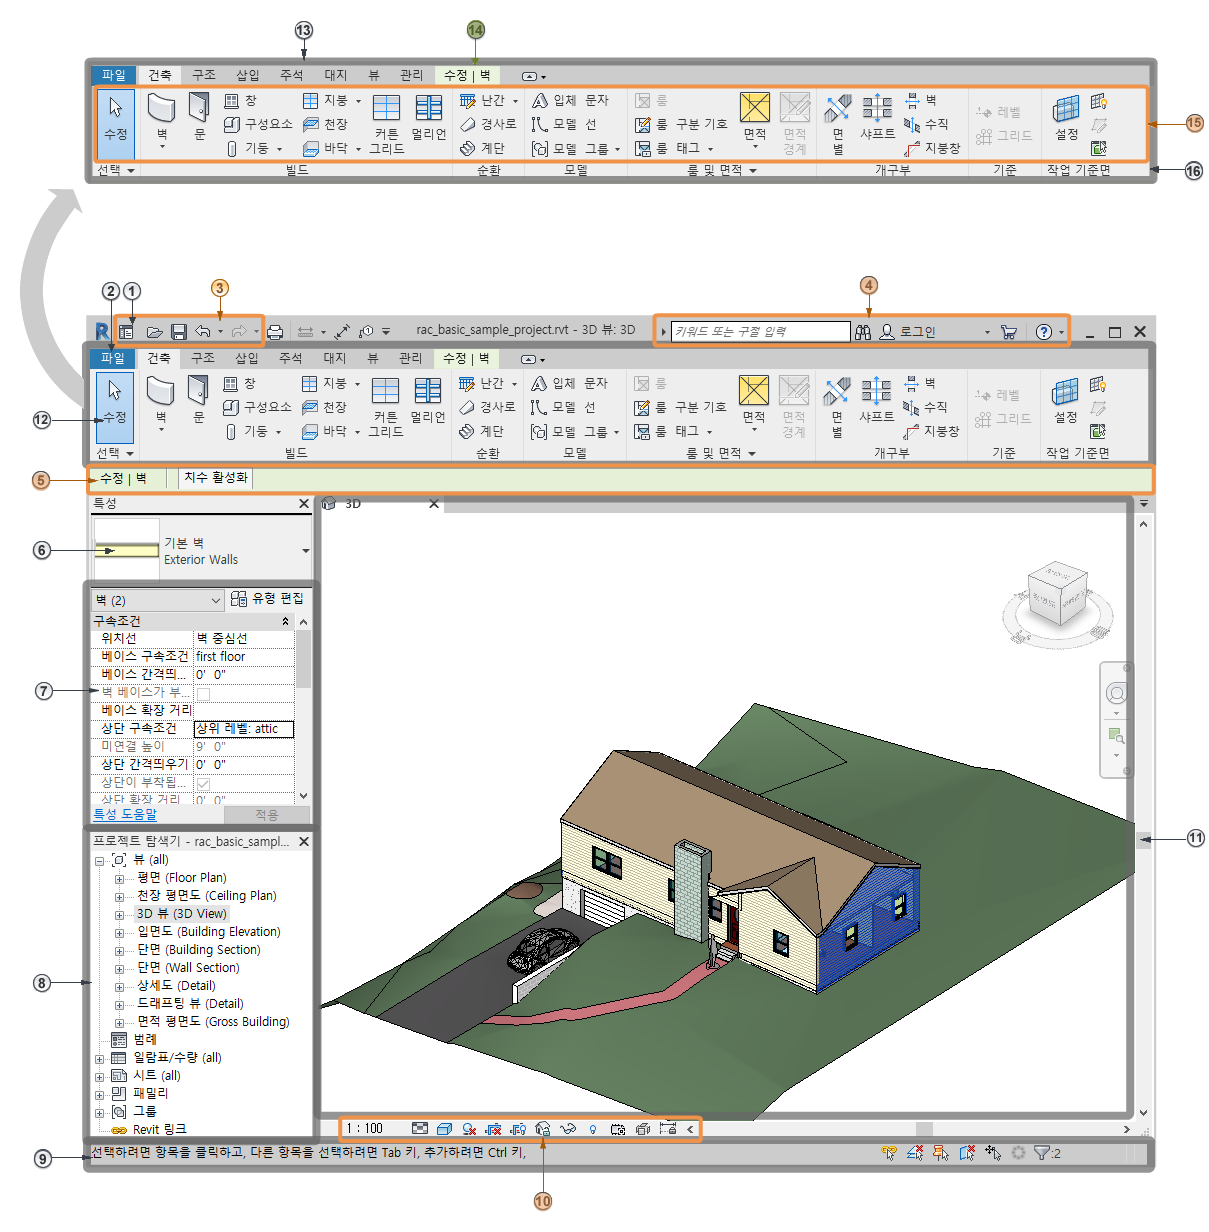Toggle 상단이 부착됨 checkbox in properties
Image resolution: width=1209 pixels, height=1232 pixels.
click(x=204, y=783)
